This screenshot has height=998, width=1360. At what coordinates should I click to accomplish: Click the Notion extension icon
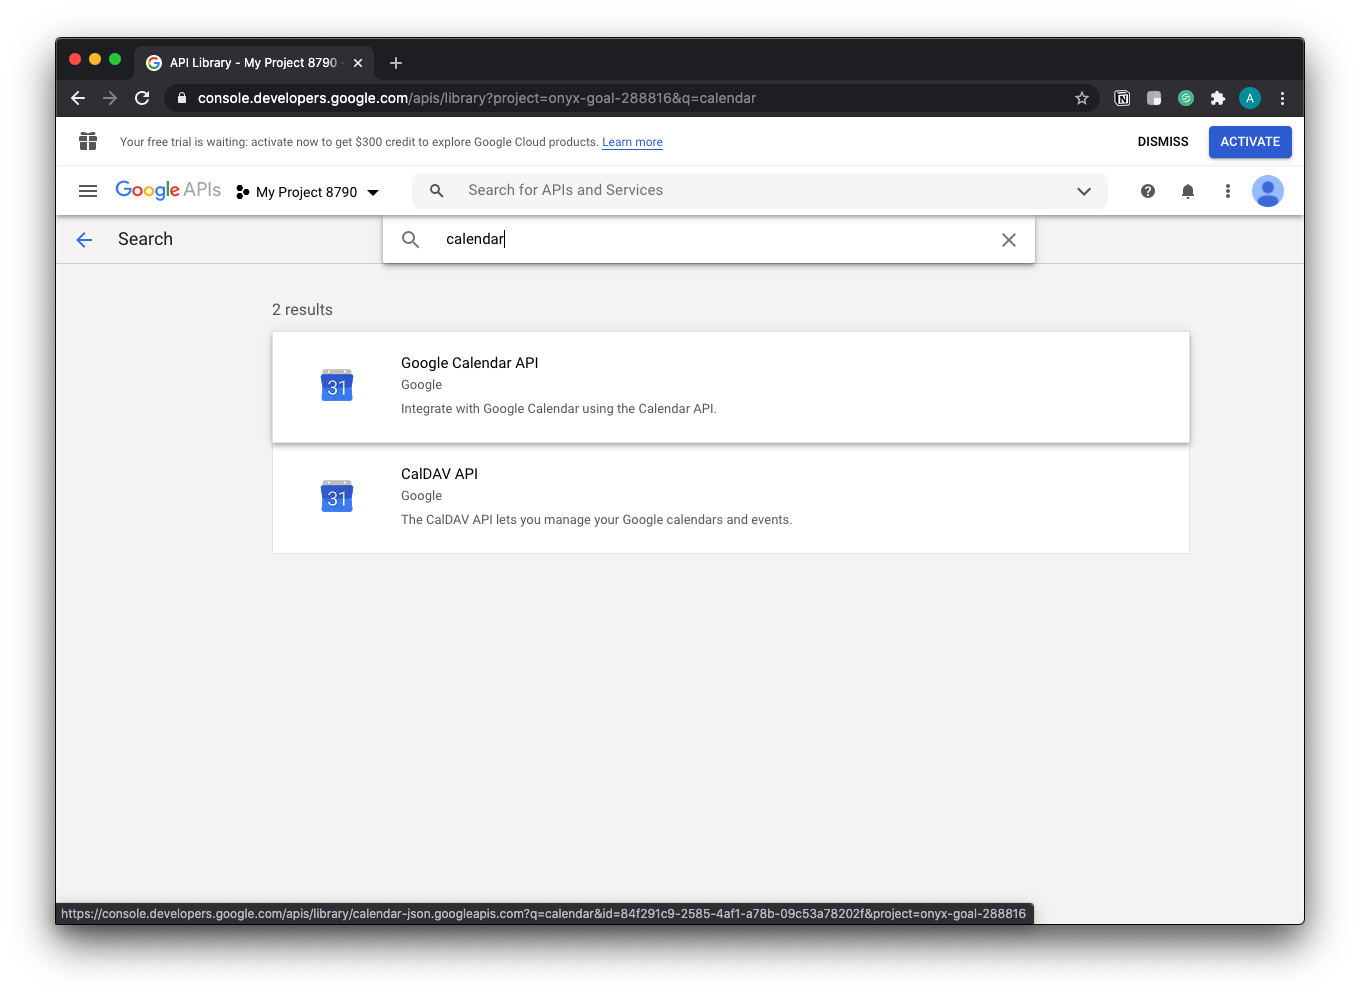1122,98
